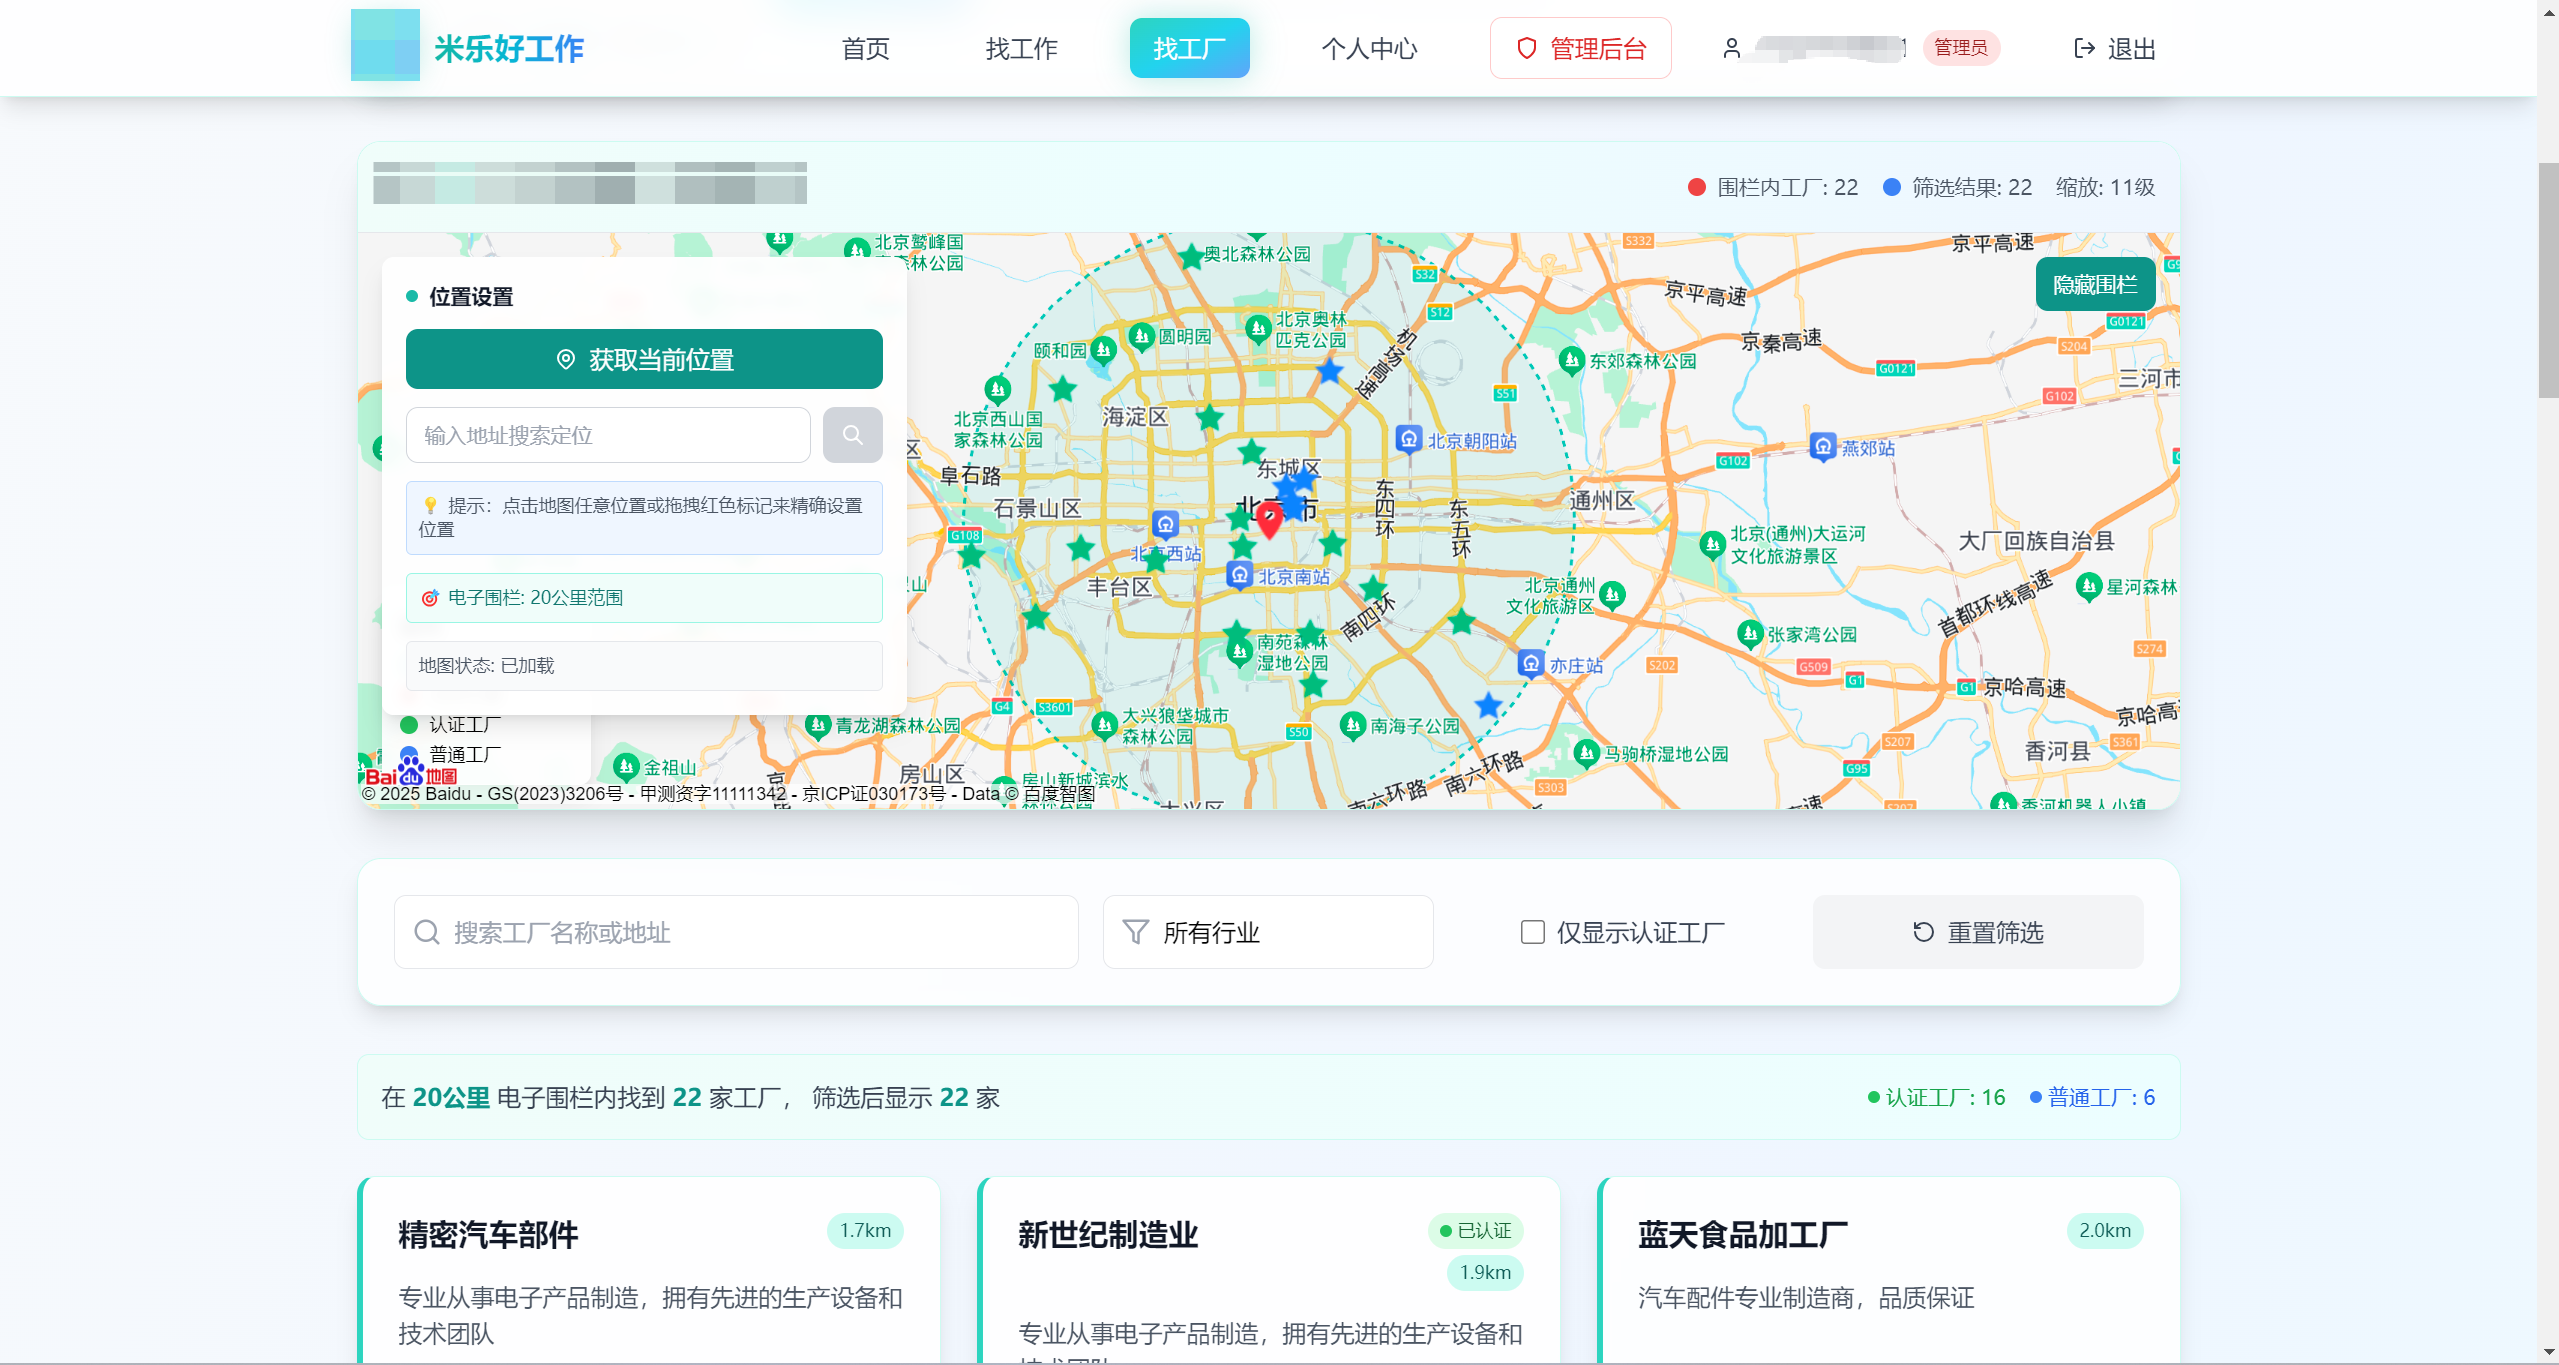Click the 北京朝阳站 train station icon
The image size is (2559, 1365).
1408,439
